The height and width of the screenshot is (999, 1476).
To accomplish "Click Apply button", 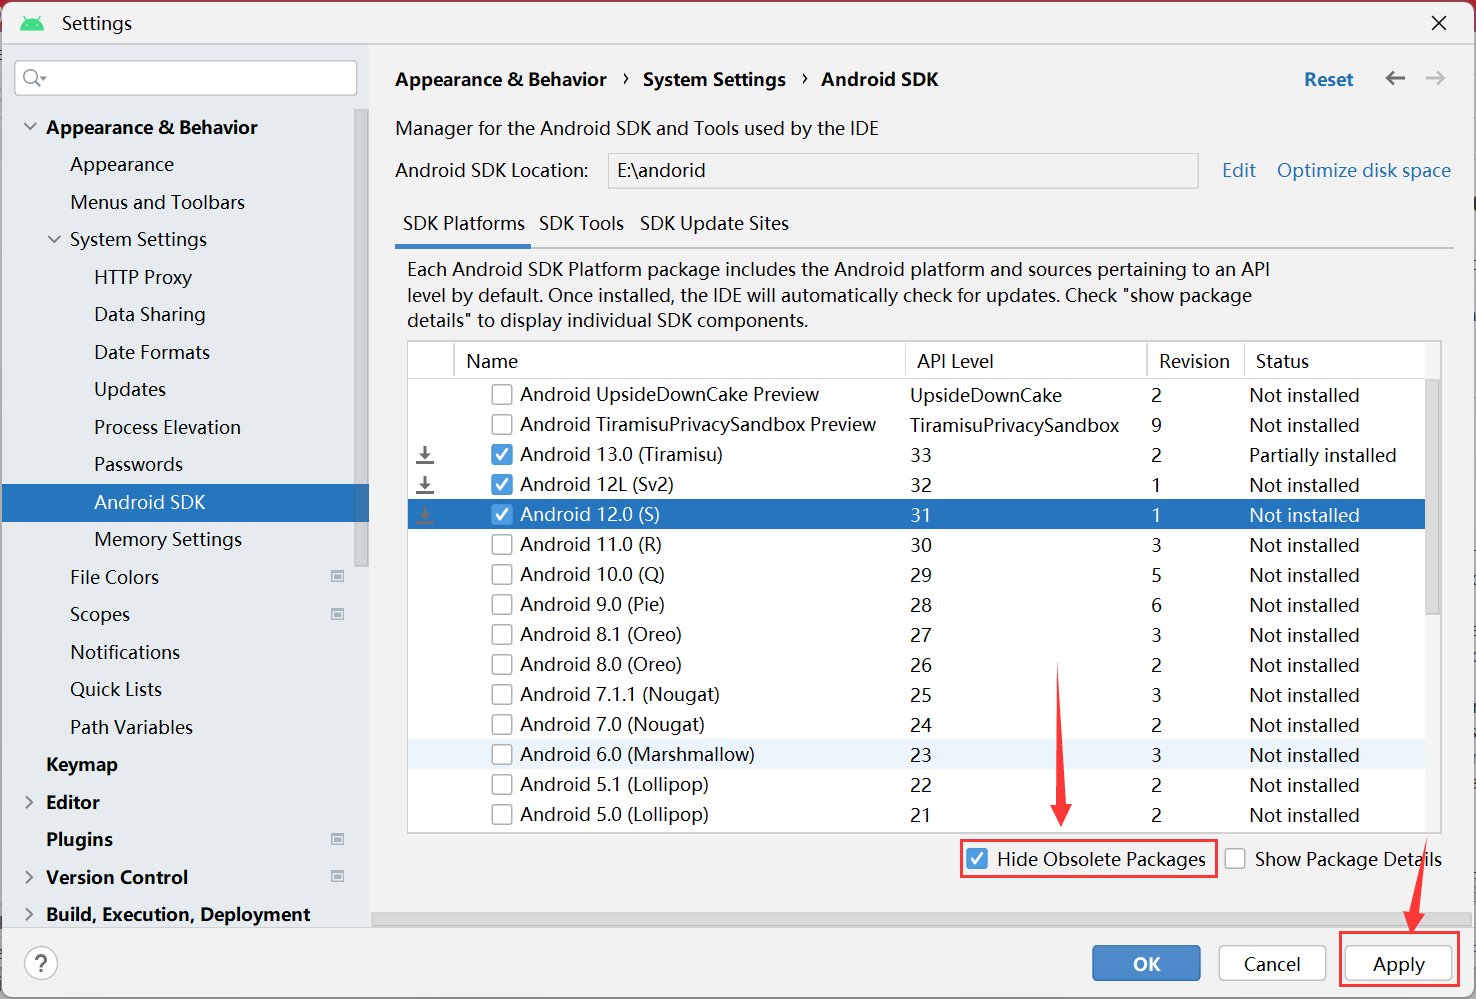I will tap(1398, 964).
